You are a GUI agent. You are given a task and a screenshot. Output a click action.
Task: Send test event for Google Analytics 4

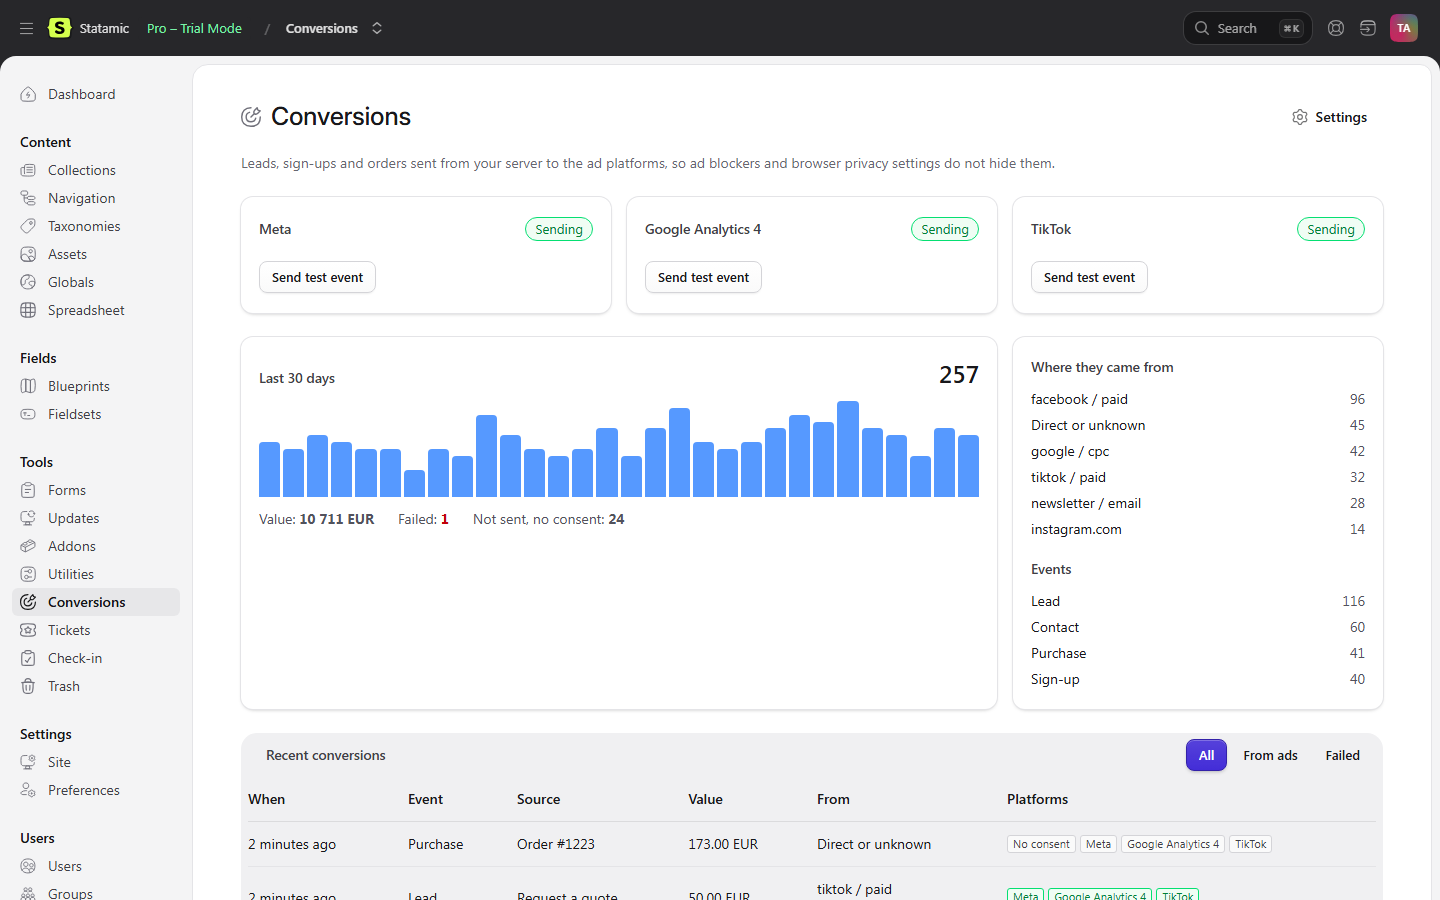[703, 277]
